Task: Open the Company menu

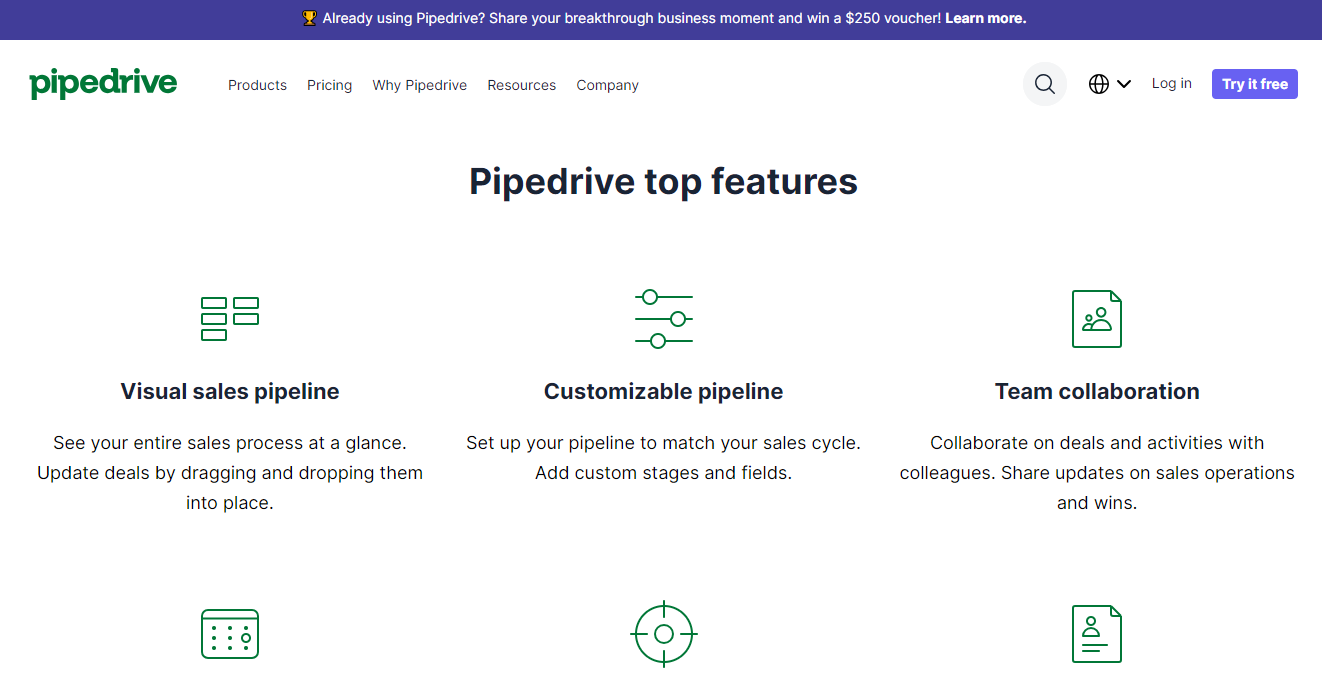Action: 607,85
